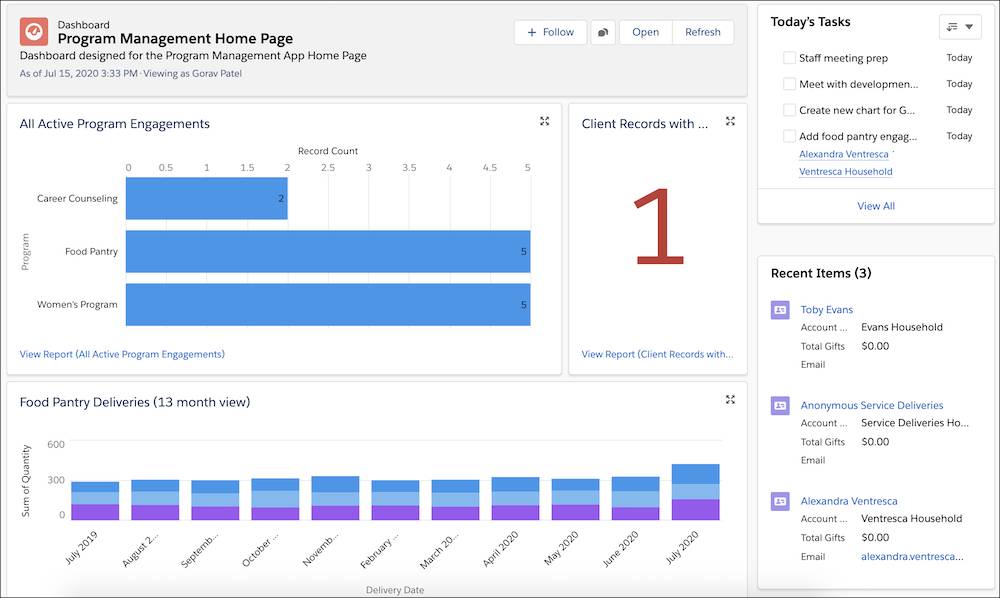Viewport: 1000px width, 598px height.
Task: Click the Food Pantry bar
Action: tap(328, 251)
